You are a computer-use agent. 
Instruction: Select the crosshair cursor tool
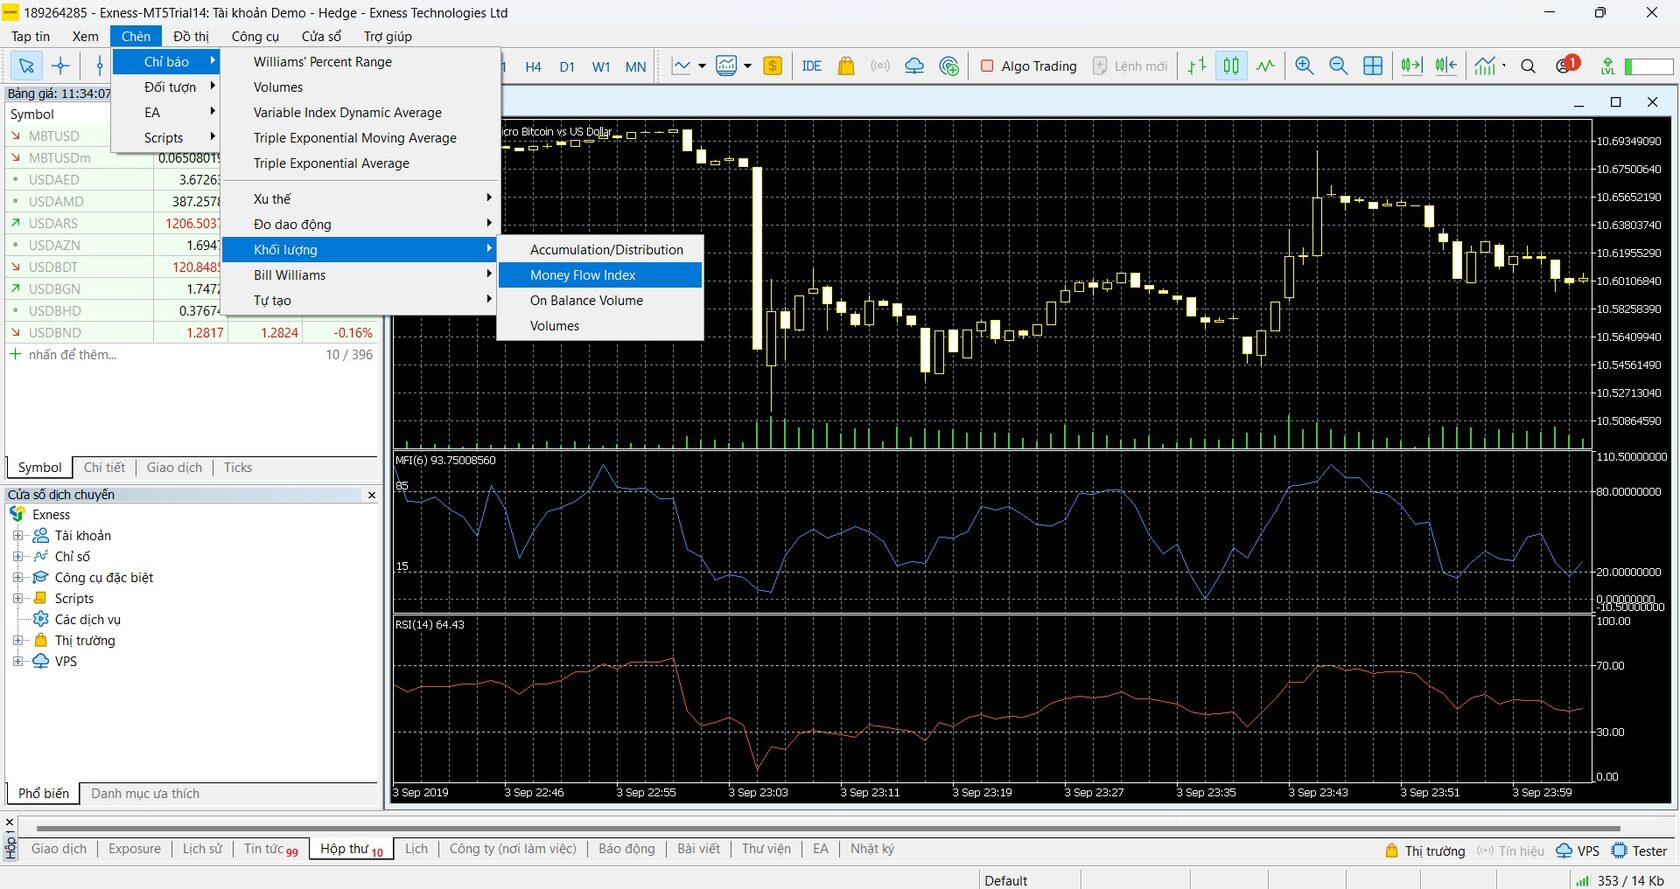61,66
